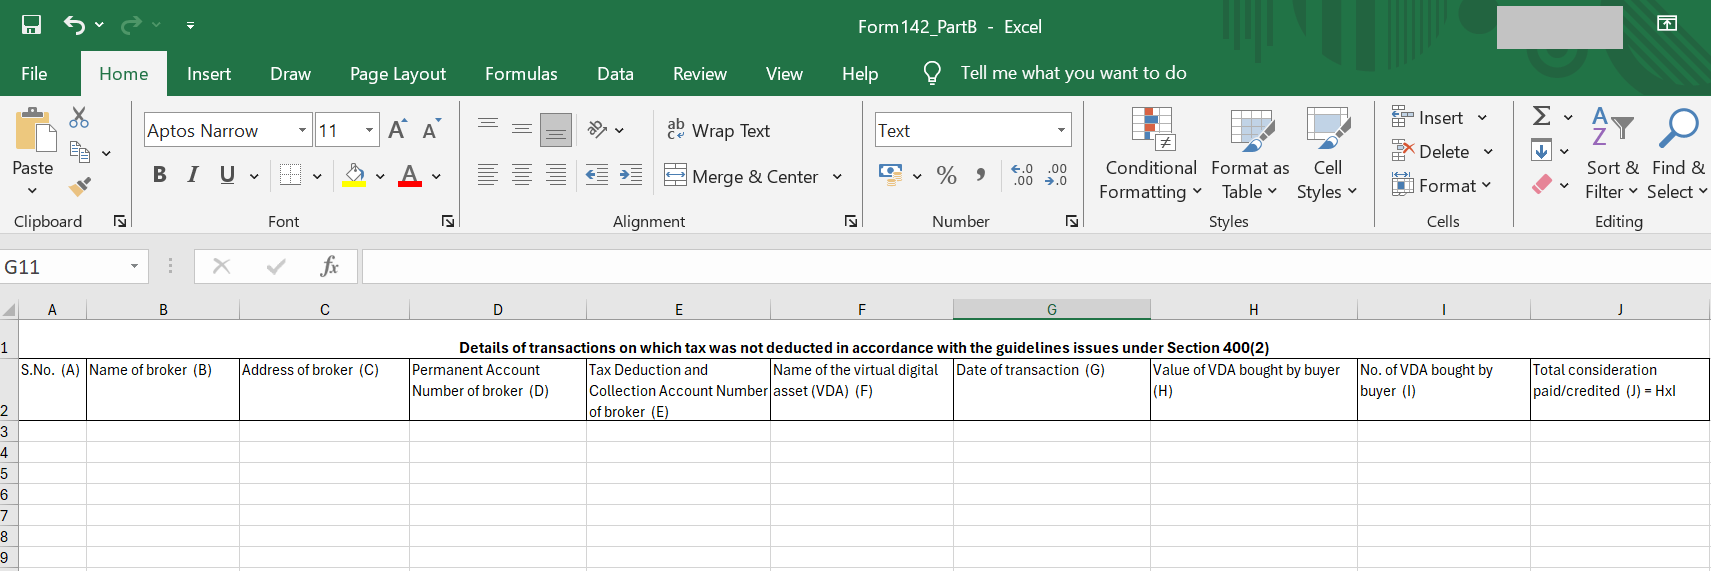The image size is (1711, 571).
Task: Toggle Bold formatting
Action: tap(159, 175)
